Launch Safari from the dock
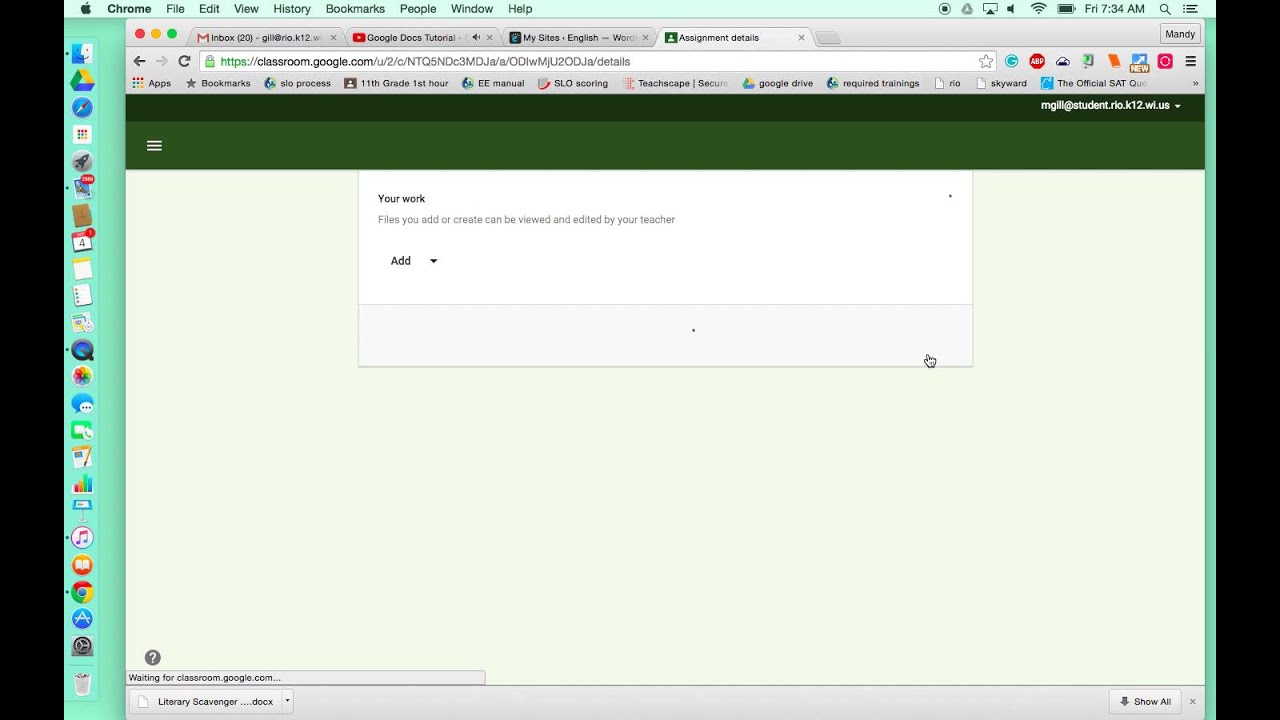1280x720 pixels. click(82, 107)
